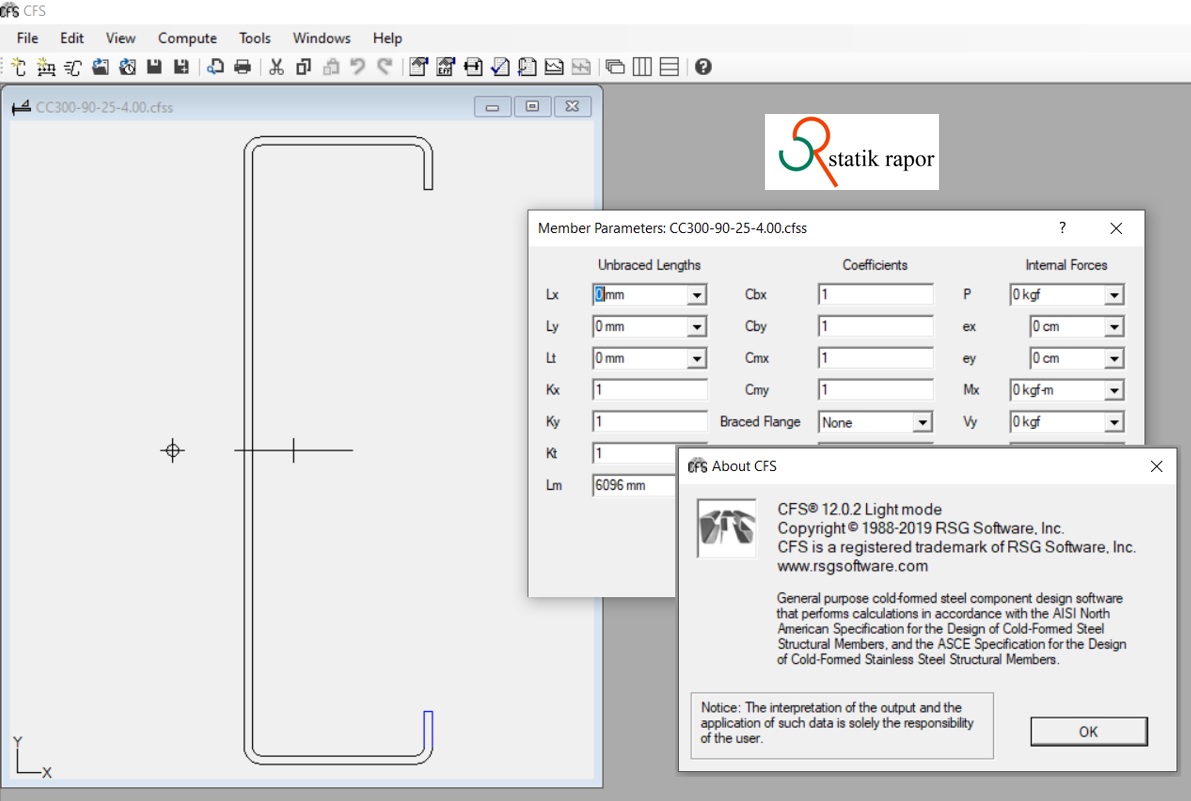Show the interaction diagram chart icon

(554, 67)
